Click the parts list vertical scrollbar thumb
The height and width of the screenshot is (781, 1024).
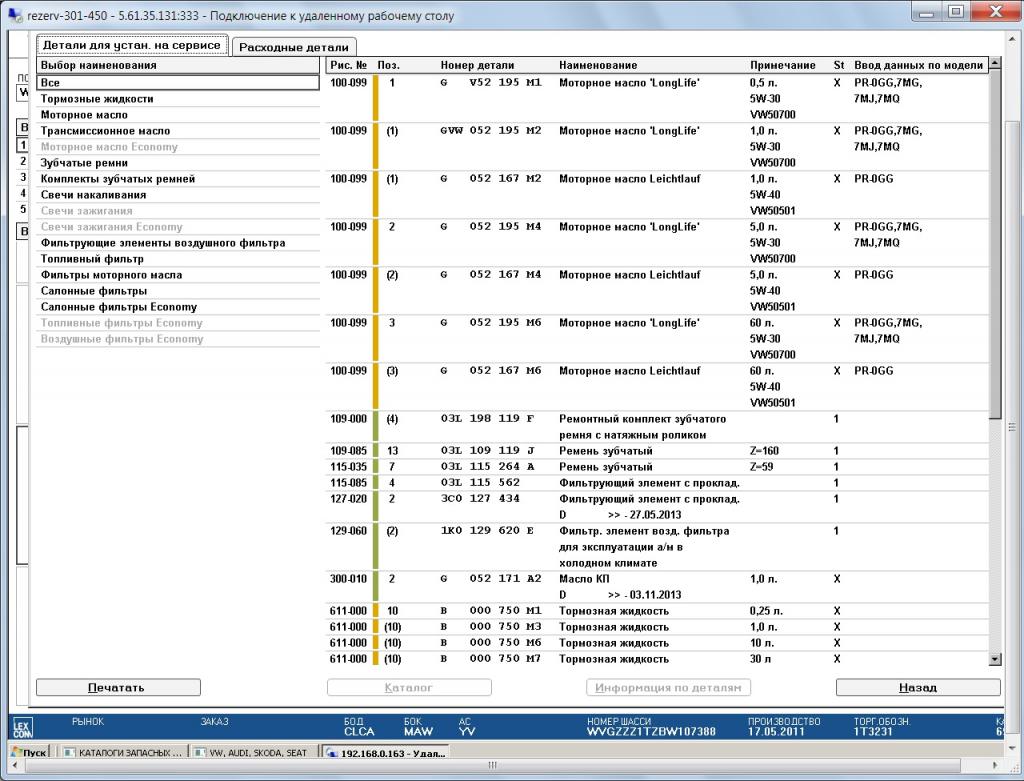click(x=995, y=244)
